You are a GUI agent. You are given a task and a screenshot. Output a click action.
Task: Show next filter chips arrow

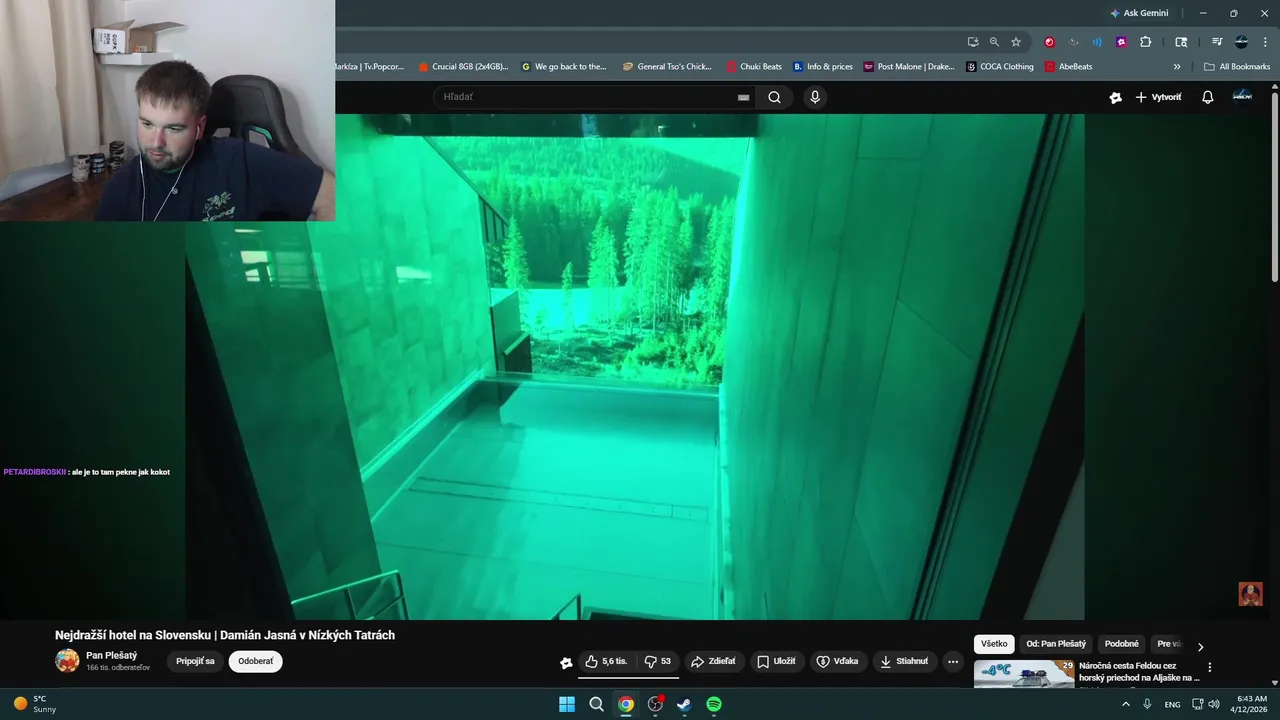pos(1200,646)
